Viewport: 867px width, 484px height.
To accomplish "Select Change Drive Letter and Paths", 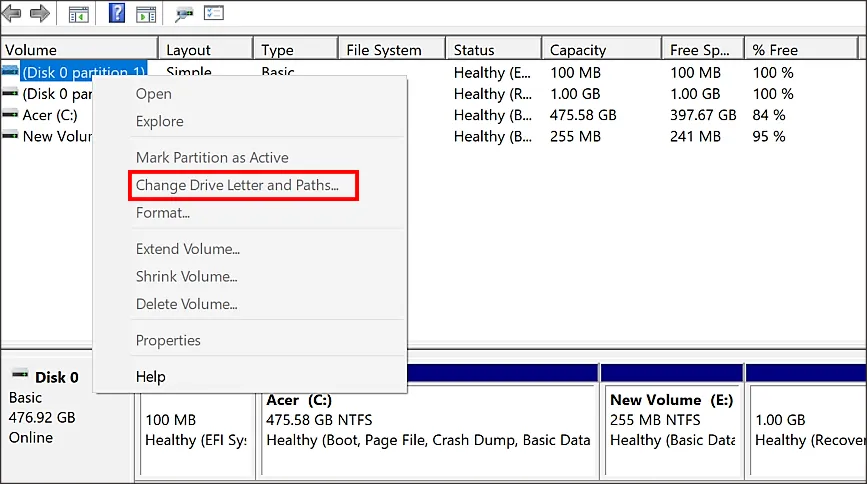I will pos(237,185).
